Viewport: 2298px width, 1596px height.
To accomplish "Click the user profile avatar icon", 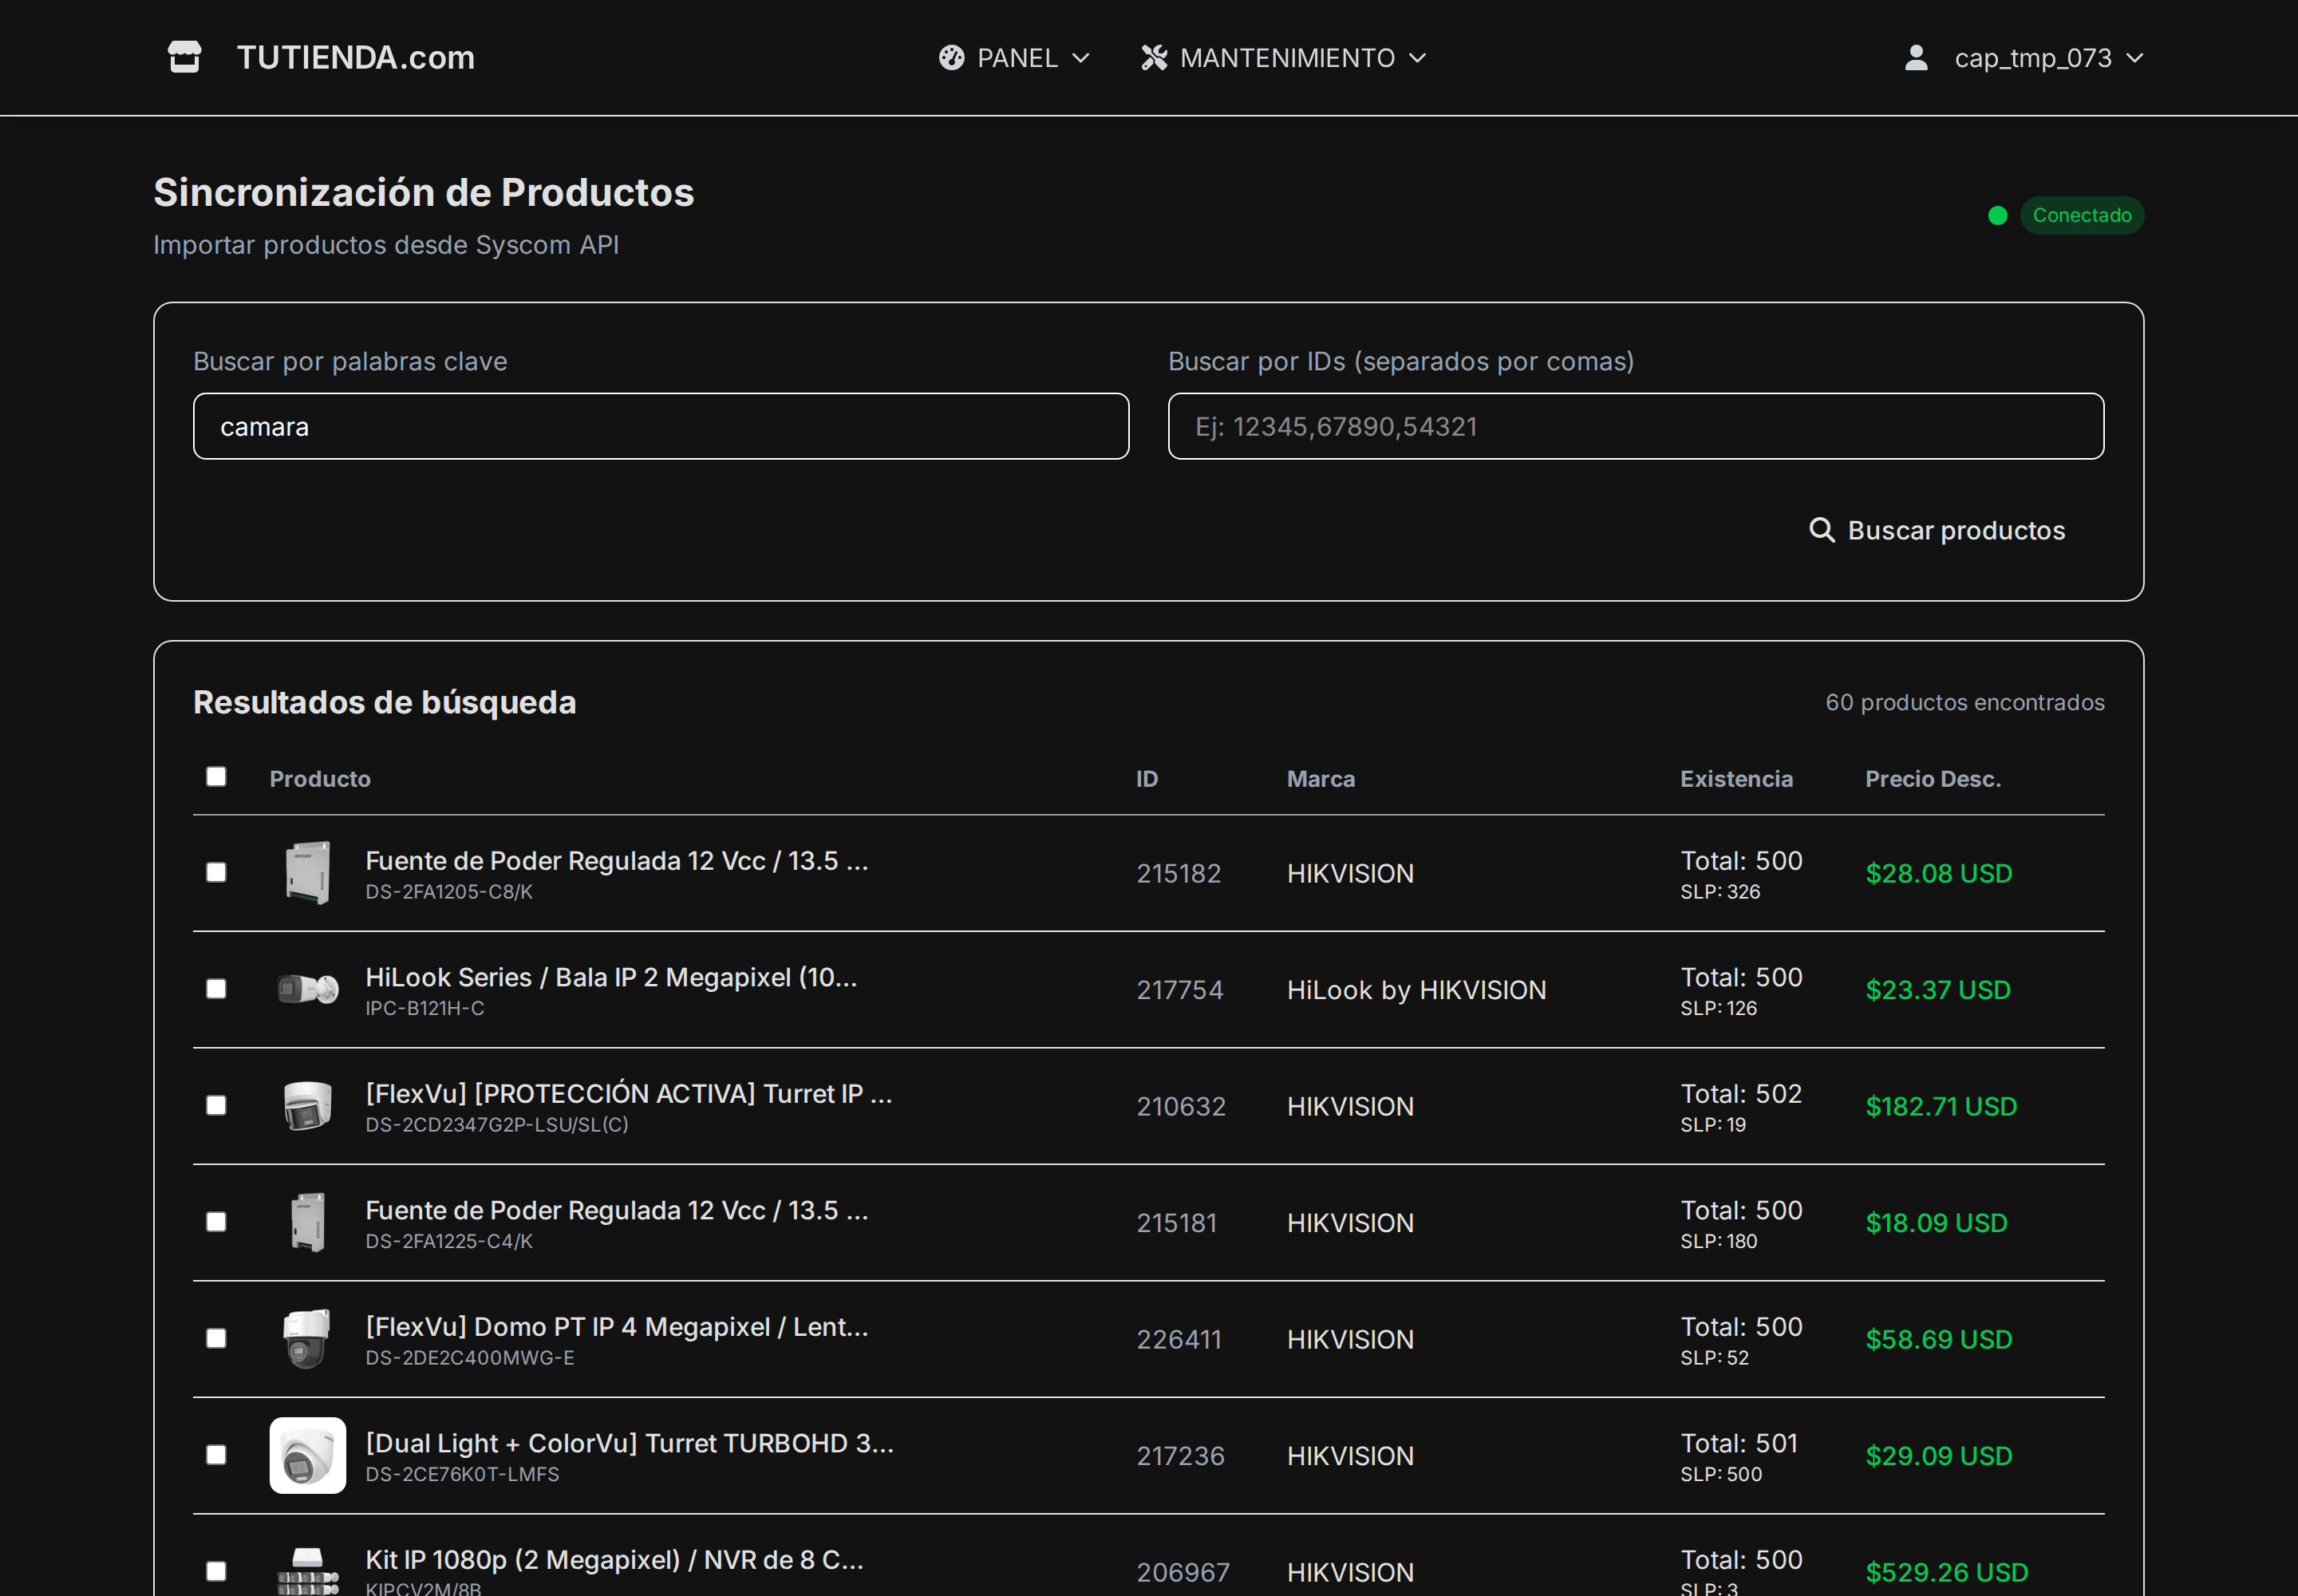I will tap(1915, 58).
